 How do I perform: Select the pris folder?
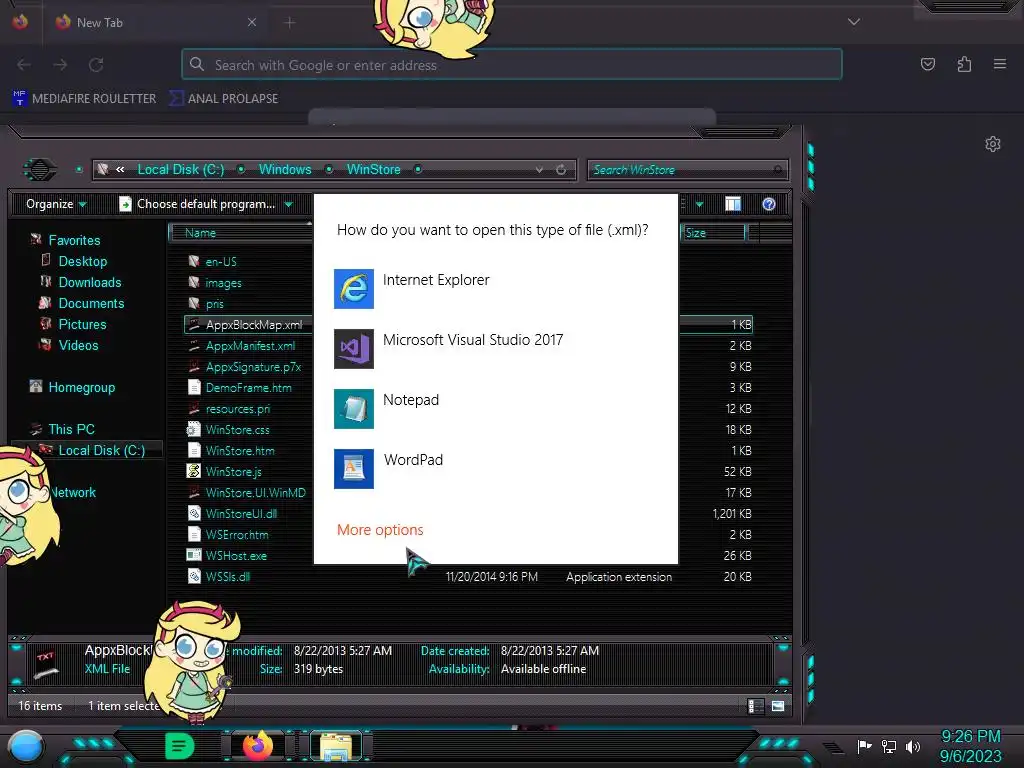point(214,304)
